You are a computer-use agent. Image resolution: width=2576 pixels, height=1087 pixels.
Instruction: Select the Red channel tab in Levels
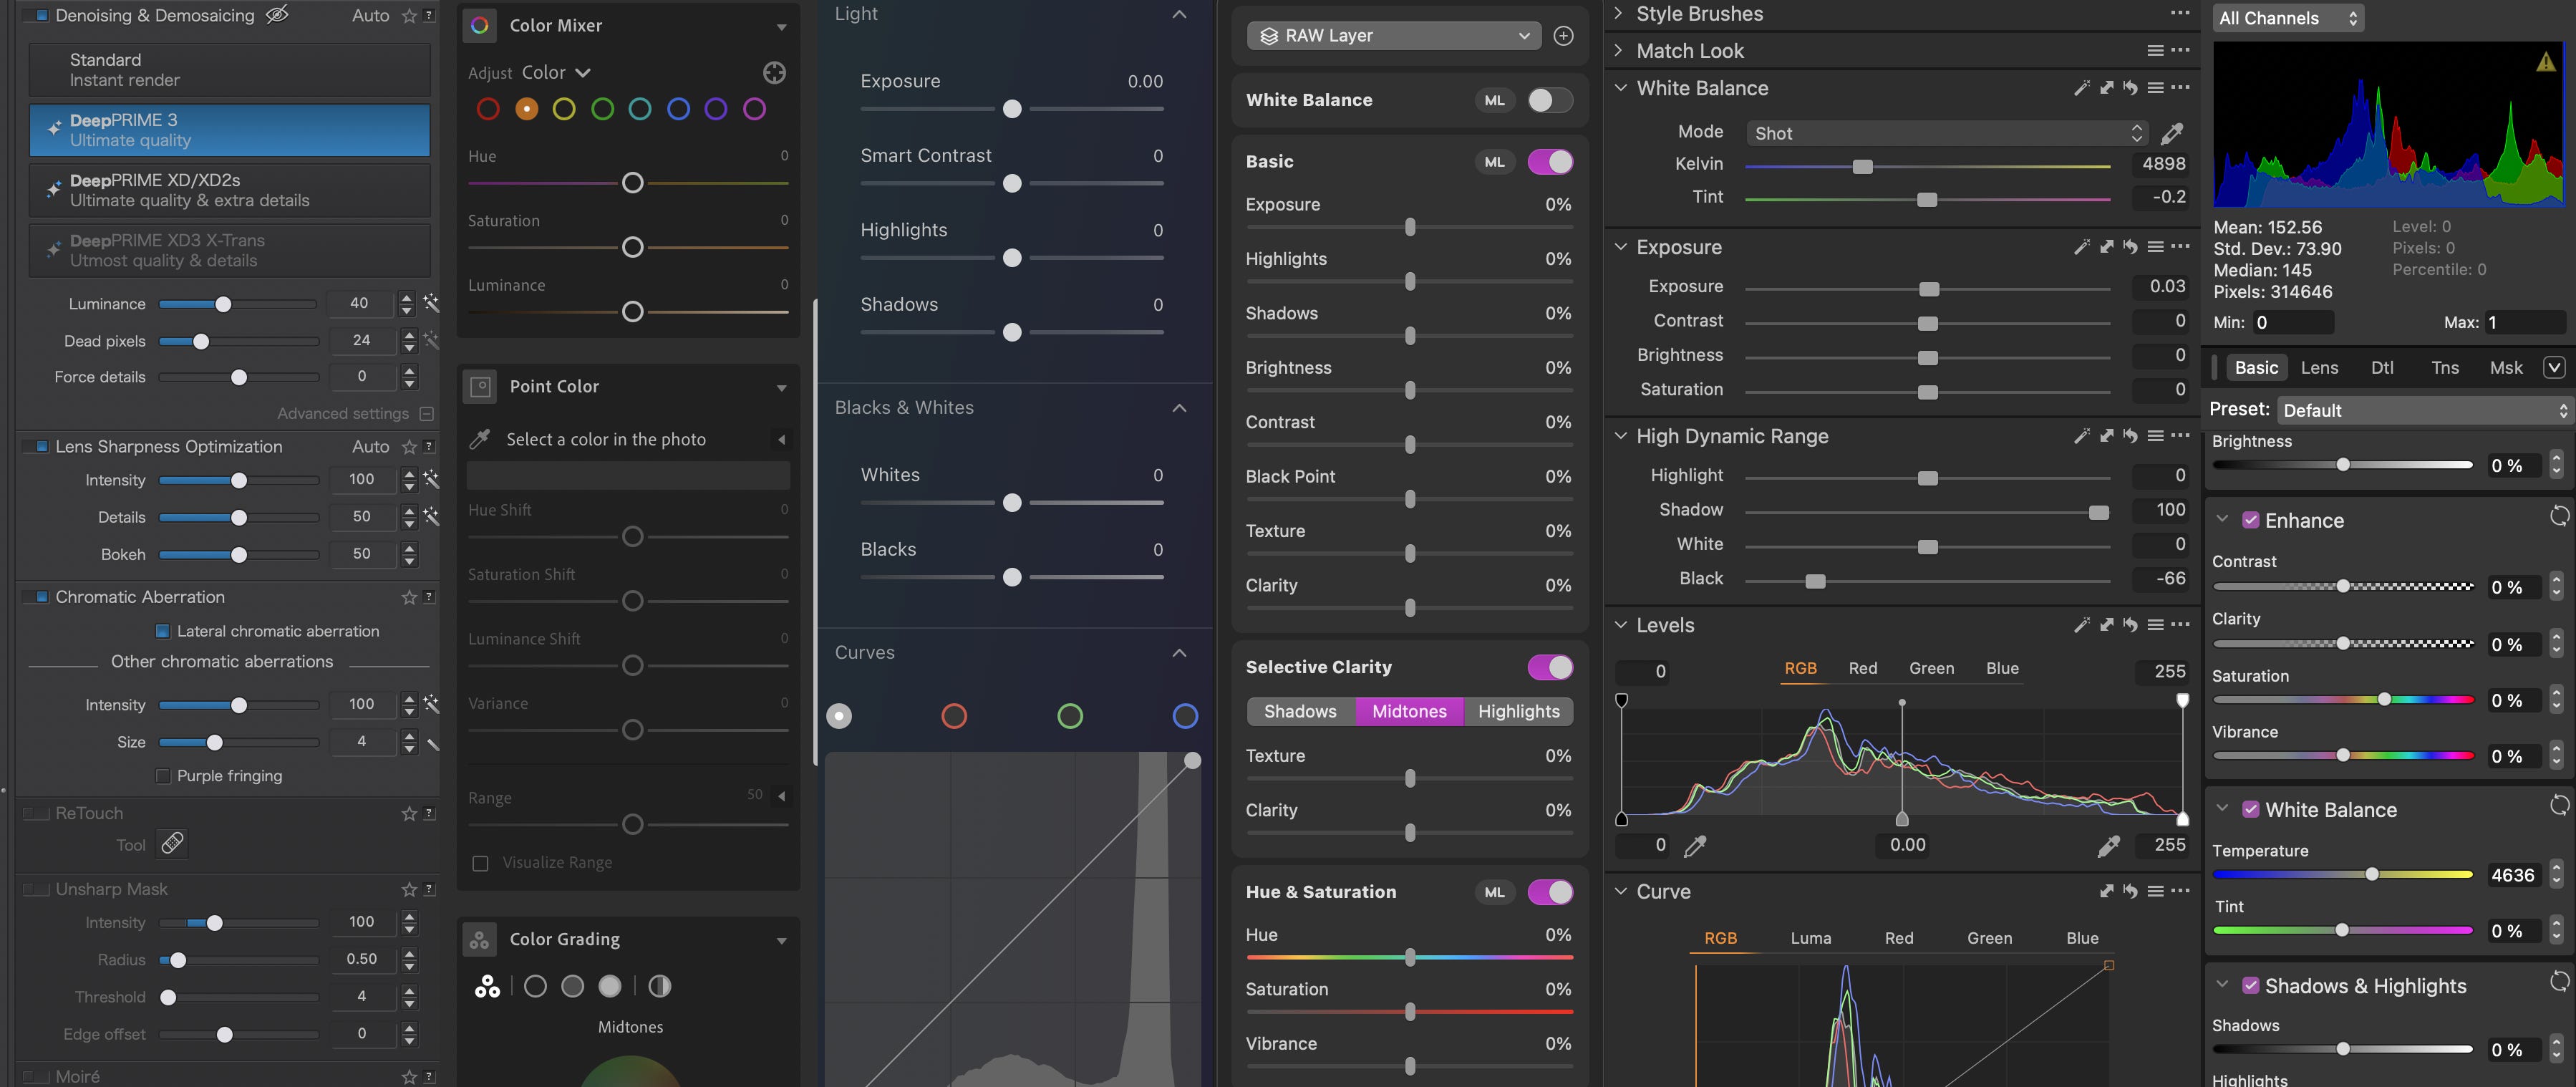[x=1862, y=668]
